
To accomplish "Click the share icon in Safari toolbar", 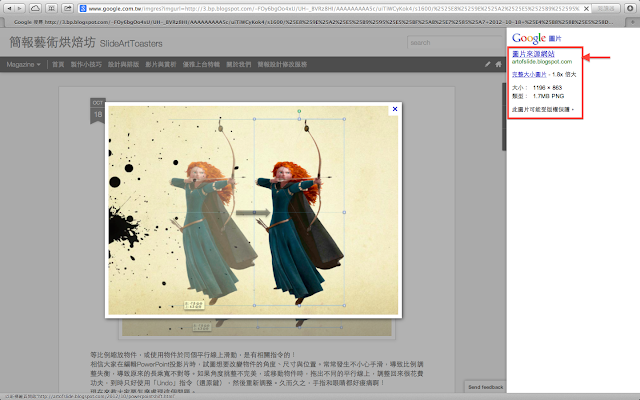I will click(67, 8).
